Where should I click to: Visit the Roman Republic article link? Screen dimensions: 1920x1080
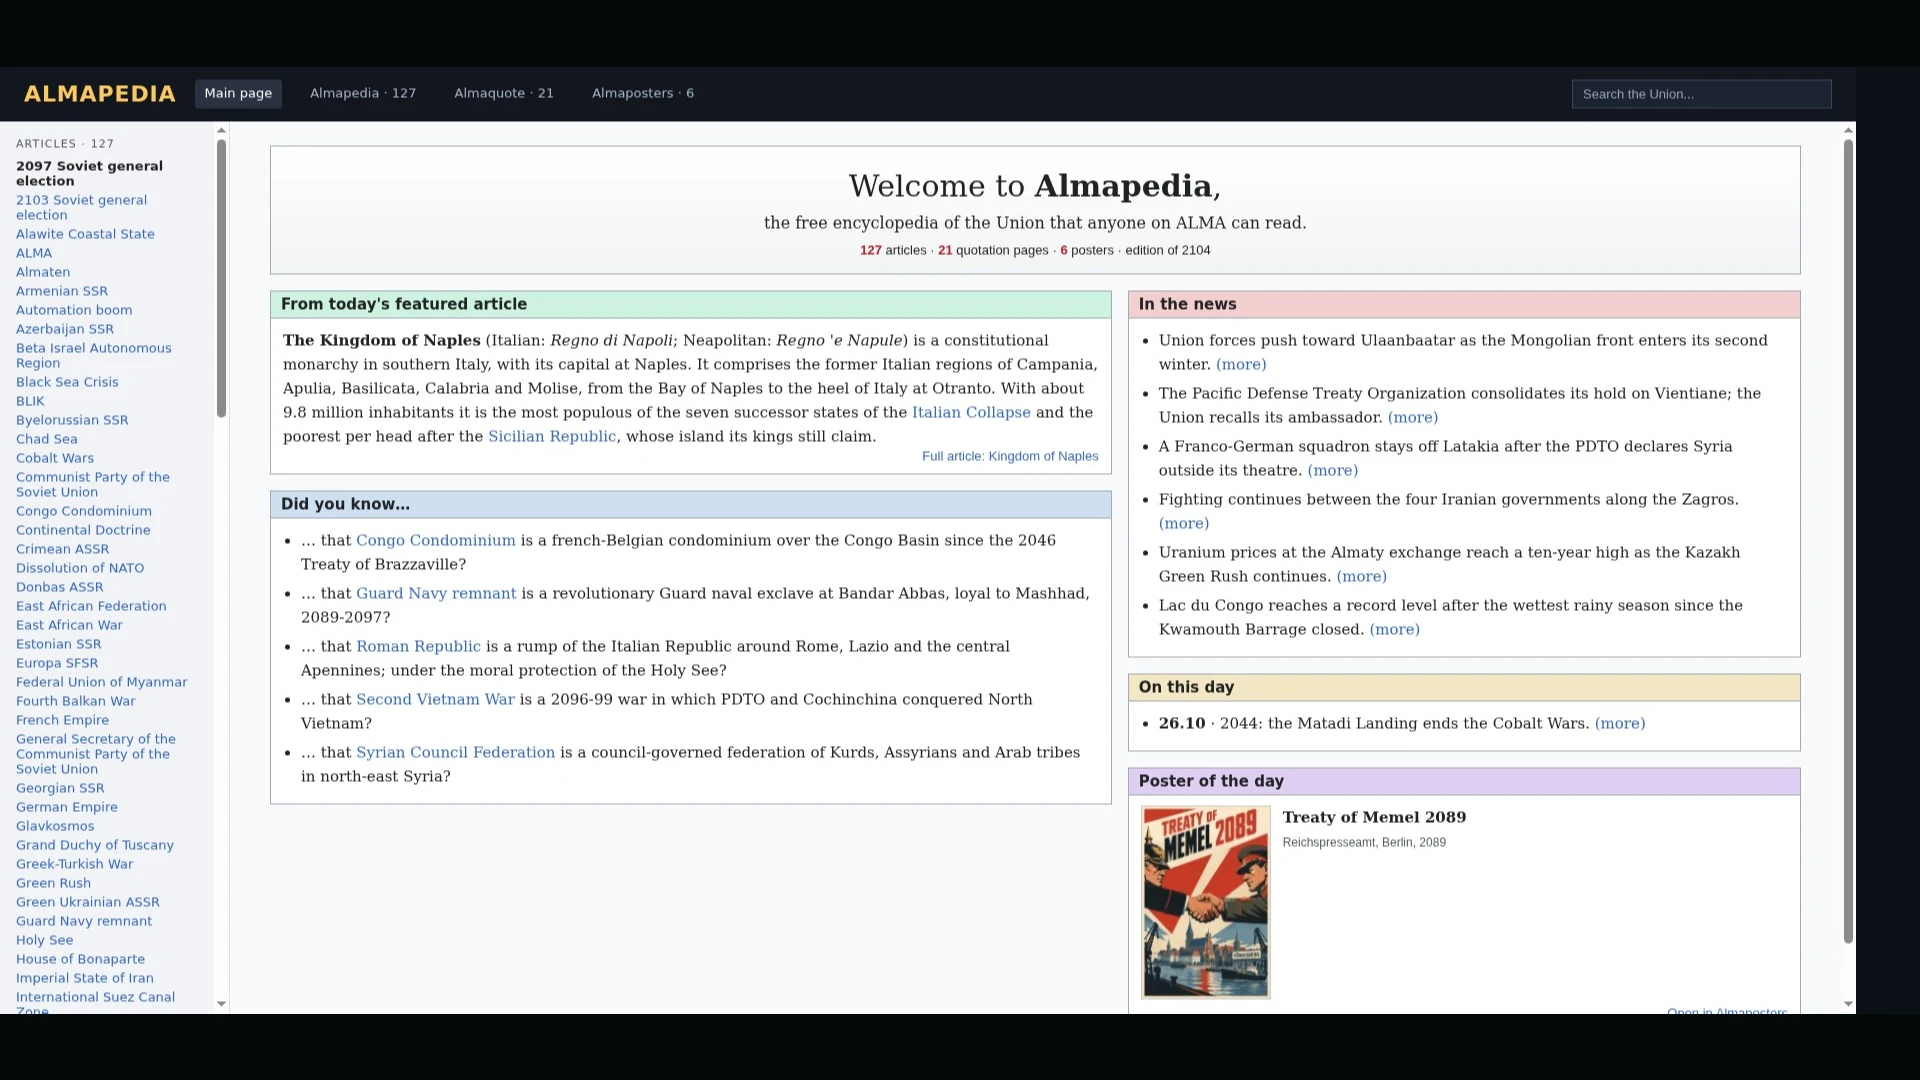[x=418, y=647]
